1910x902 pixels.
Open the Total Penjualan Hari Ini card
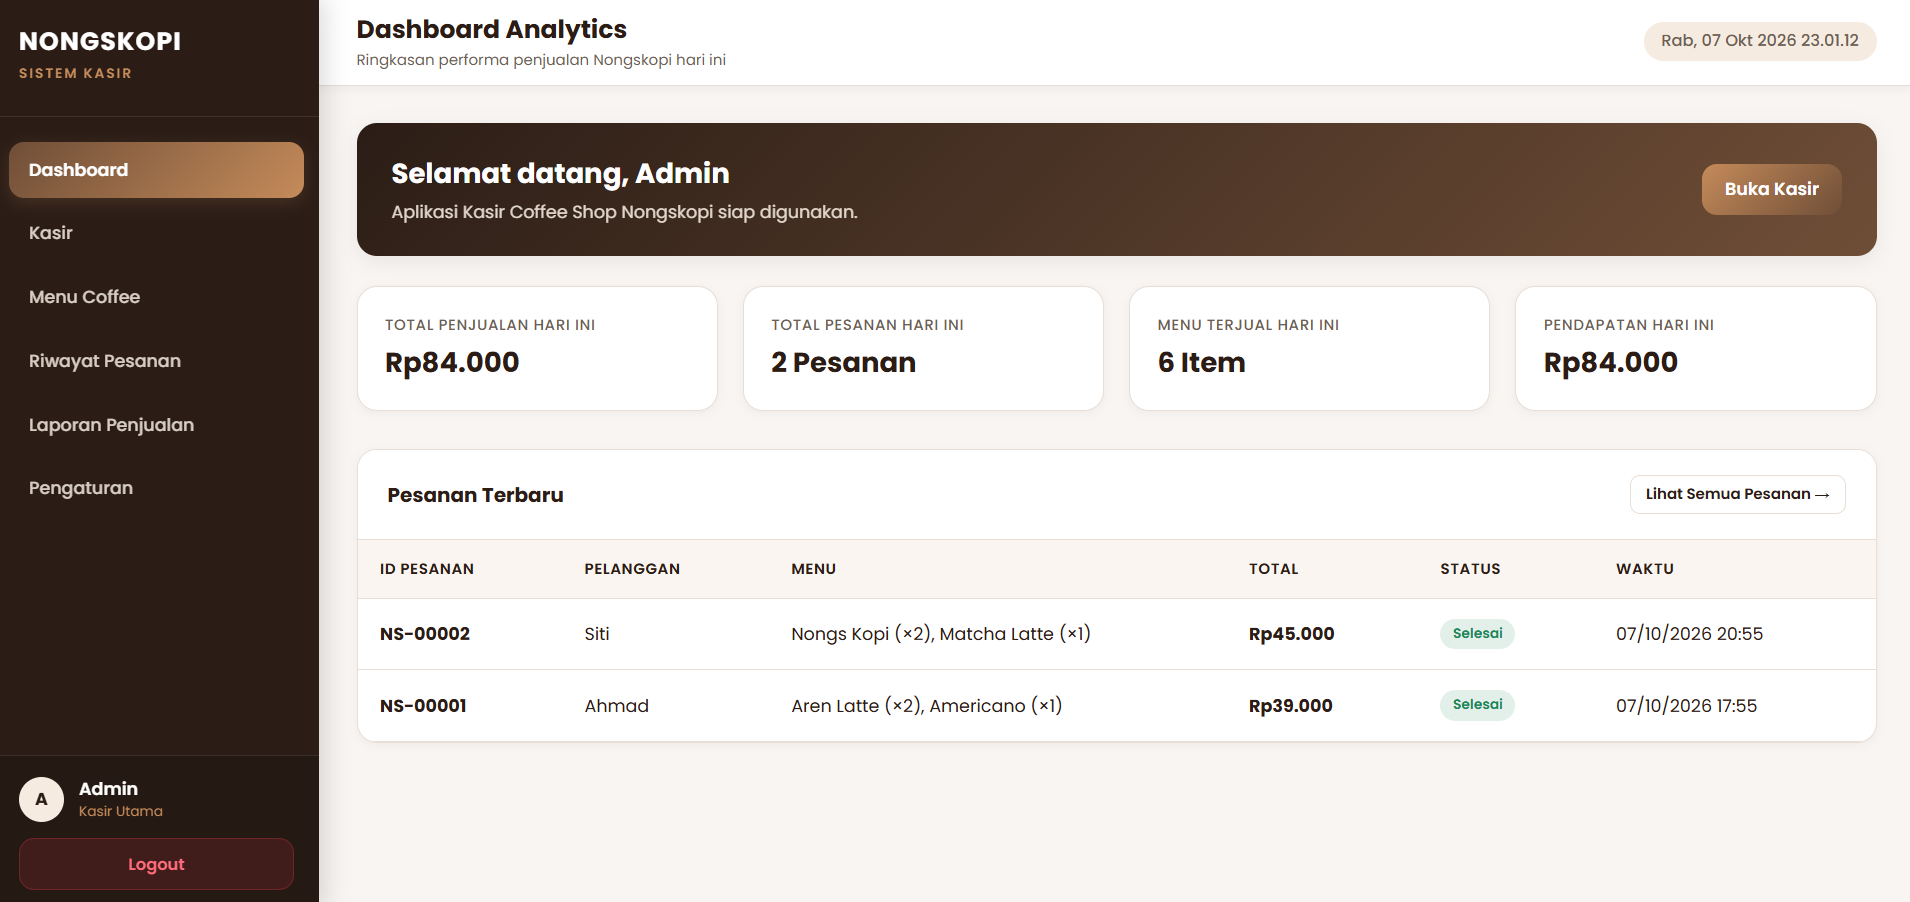(537, 348)
